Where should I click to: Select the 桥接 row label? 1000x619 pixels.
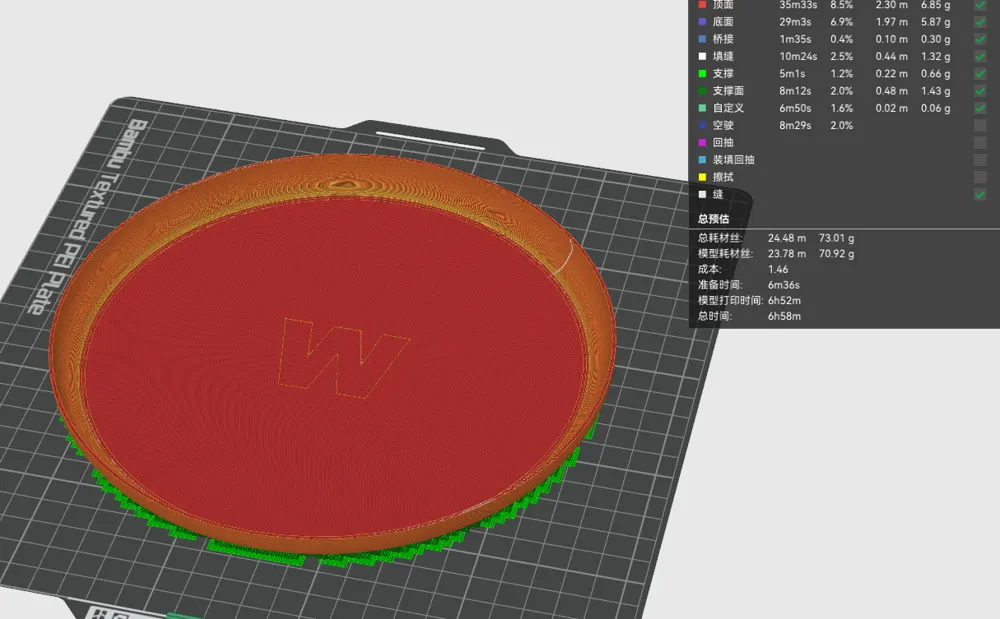coord(723,39)
